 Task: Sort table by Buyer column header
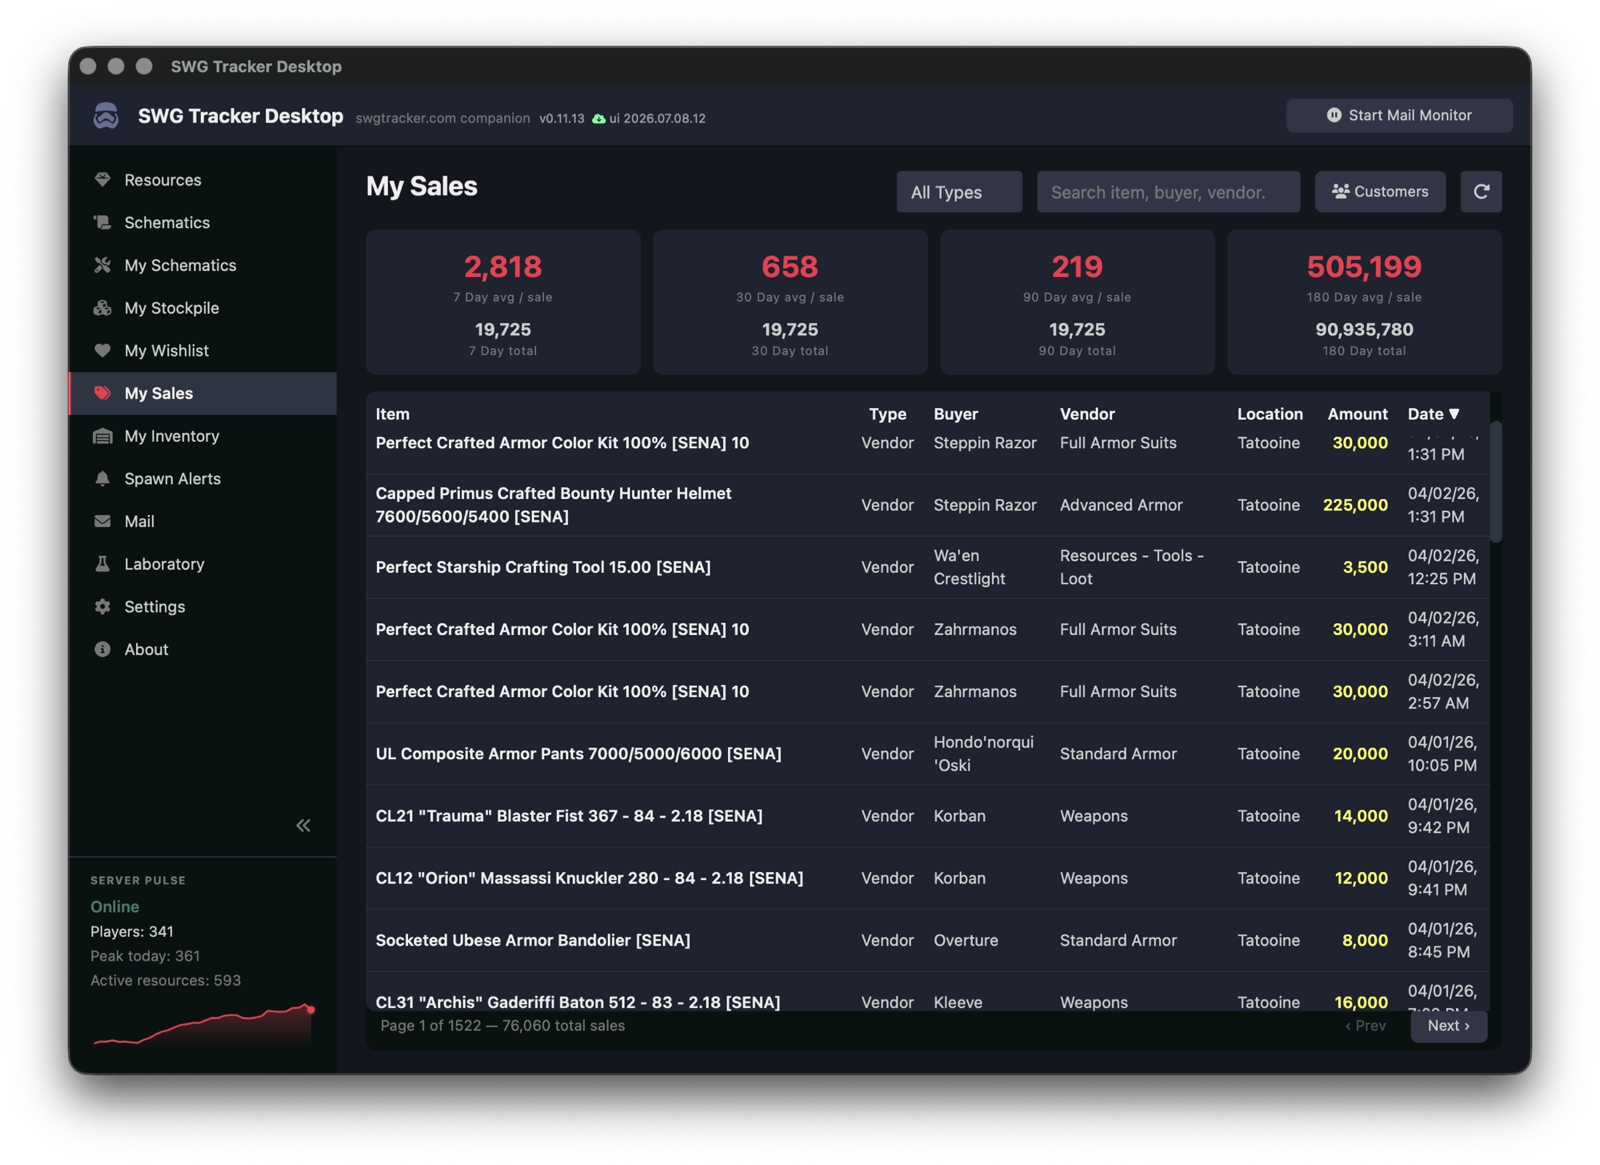click(955, 414)
